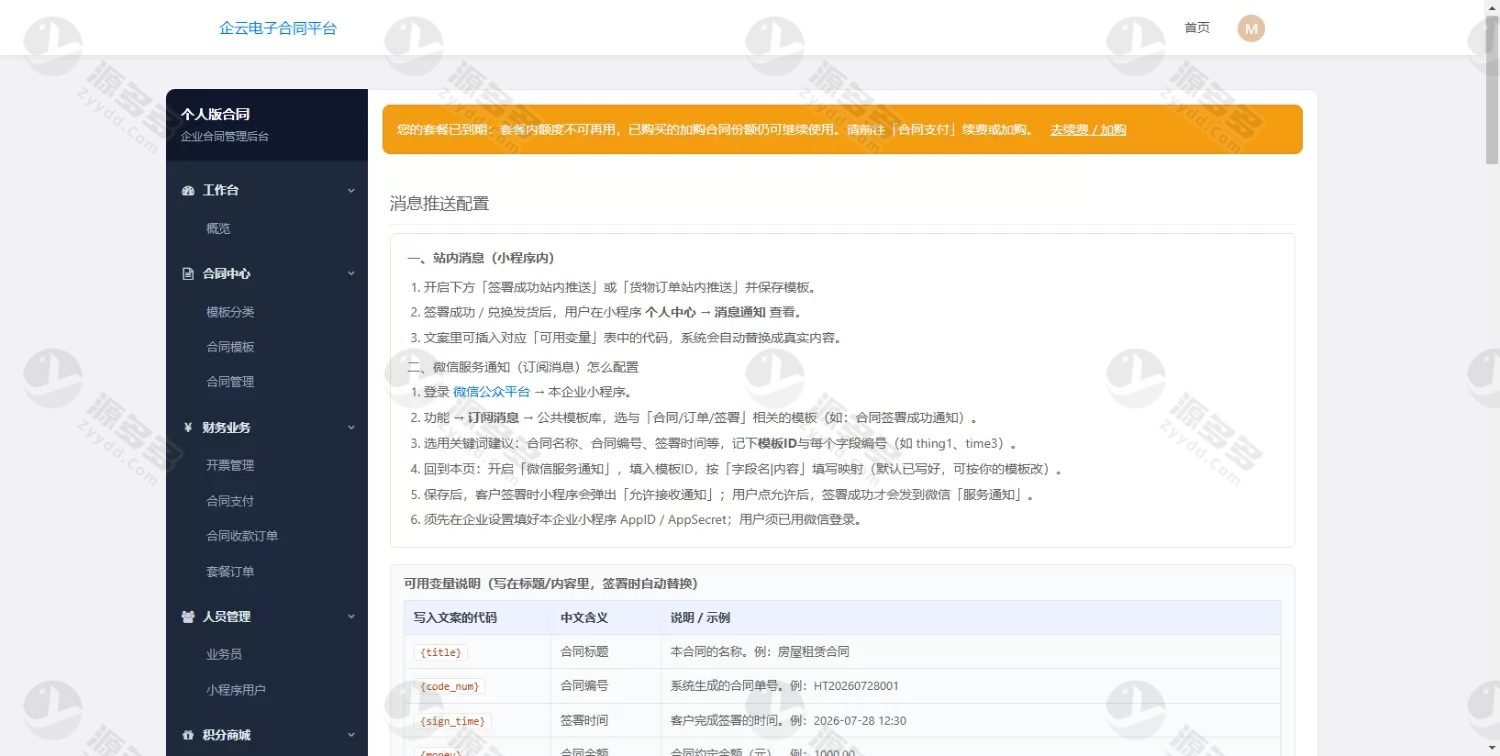Open 小程序用户 in the sidebar

[x=236, y=690]
